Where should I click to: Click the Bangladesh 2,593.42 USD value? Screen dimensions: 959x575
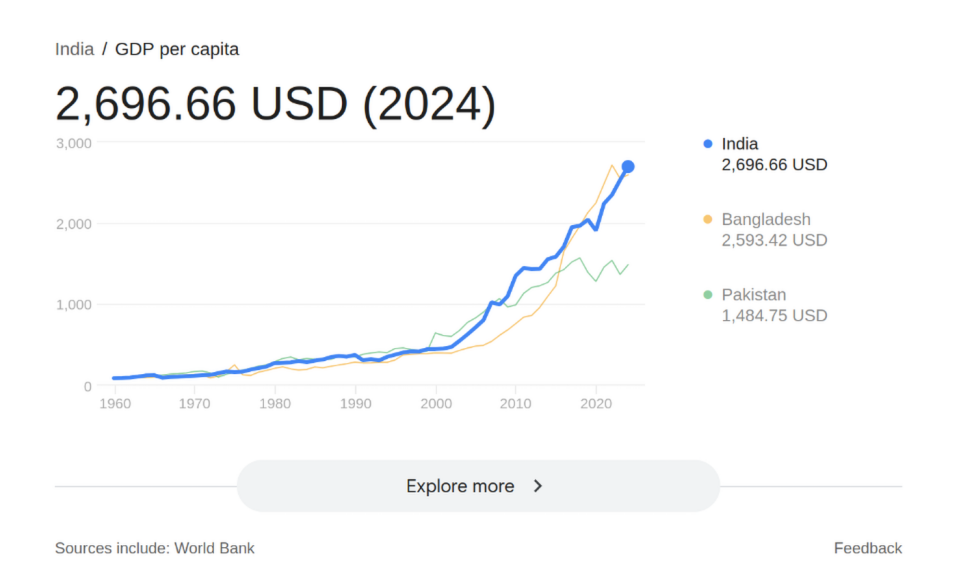774,240
